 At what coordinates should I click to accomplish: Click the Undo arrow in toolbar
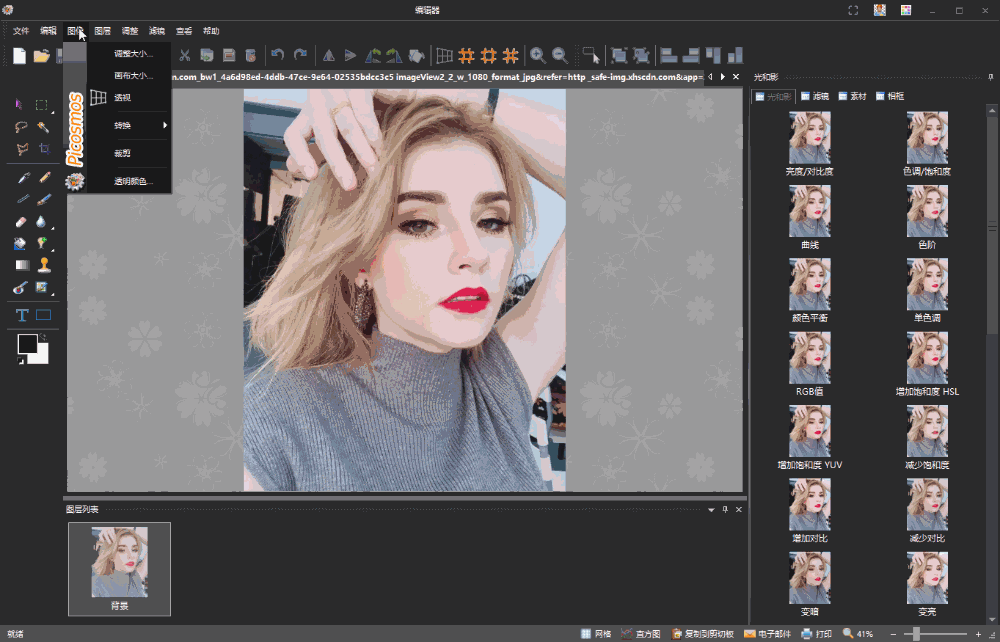(278, 56)
